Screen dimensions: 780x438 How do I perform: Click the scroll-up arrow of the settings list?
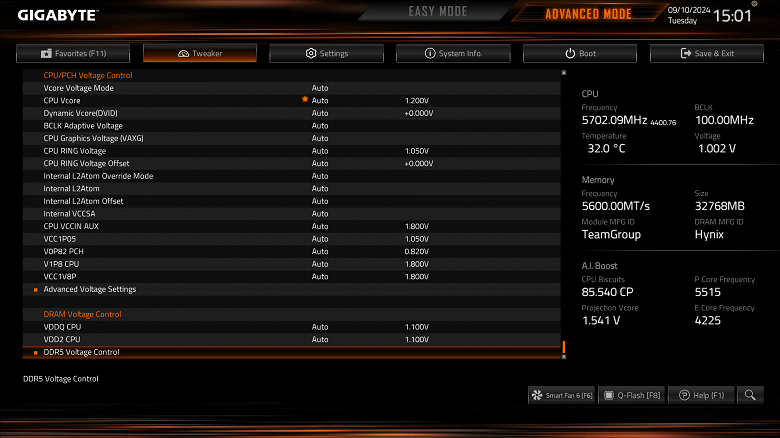point(564,73)
